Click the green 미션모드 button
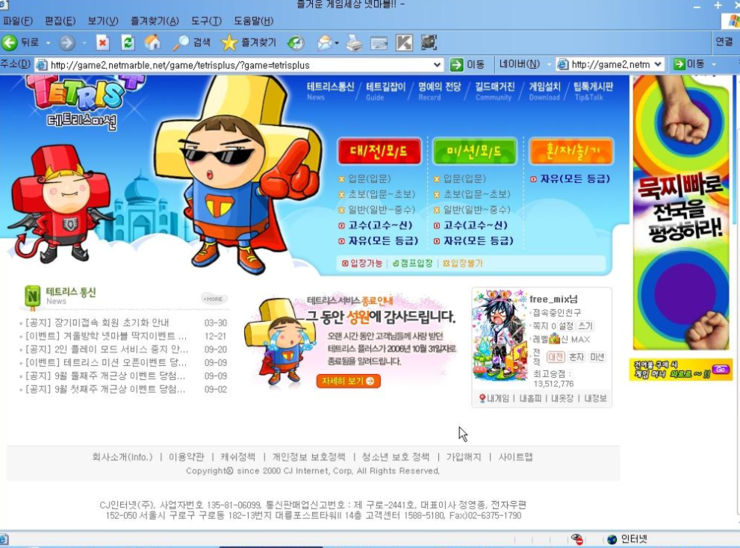This screenshot has width=740, height=548. point(475,151)
